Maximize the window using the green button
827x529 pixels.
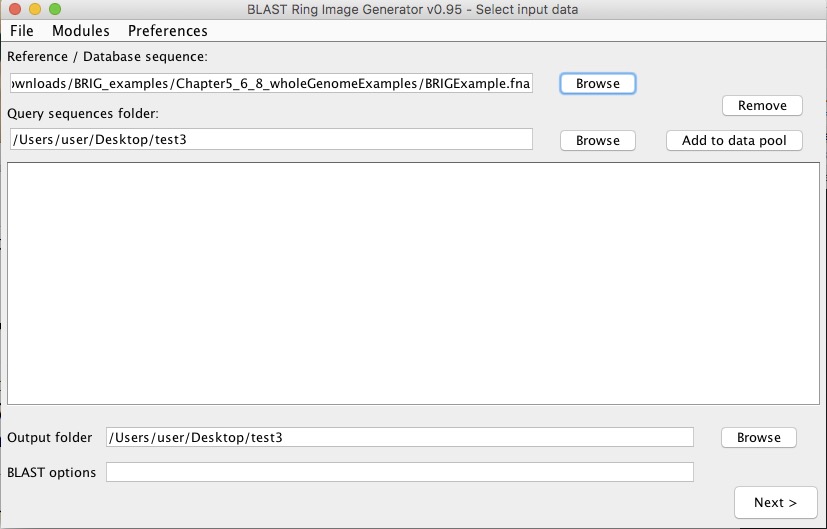click(x=55, y=9)
